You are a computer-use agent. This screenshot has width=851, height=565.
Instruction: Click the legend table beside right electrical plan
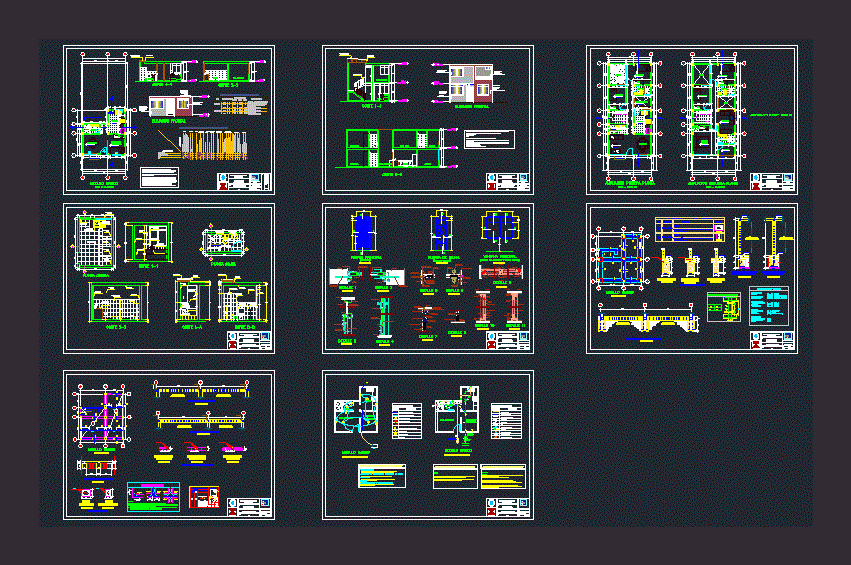click(x=507, y=420)
